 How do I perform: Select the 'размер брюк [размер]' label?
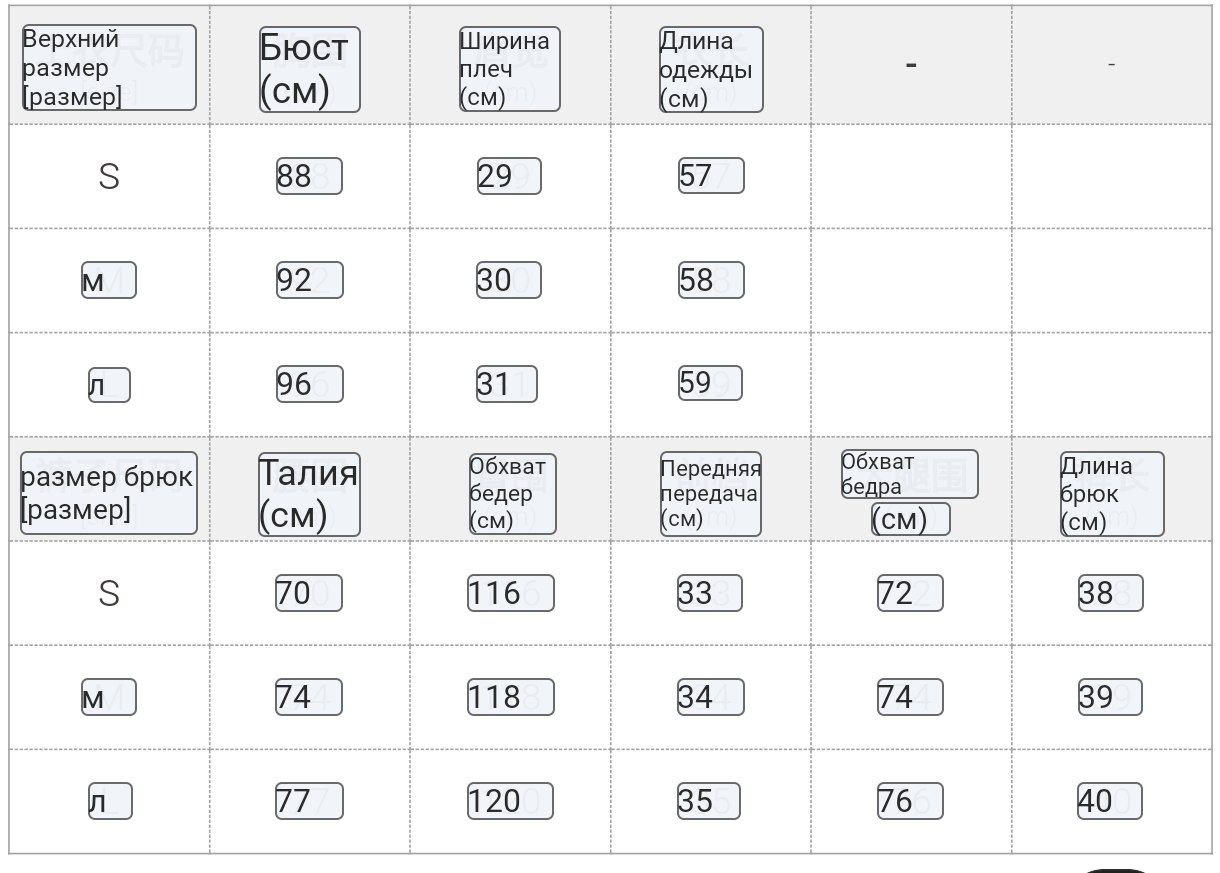coord(108,493)
